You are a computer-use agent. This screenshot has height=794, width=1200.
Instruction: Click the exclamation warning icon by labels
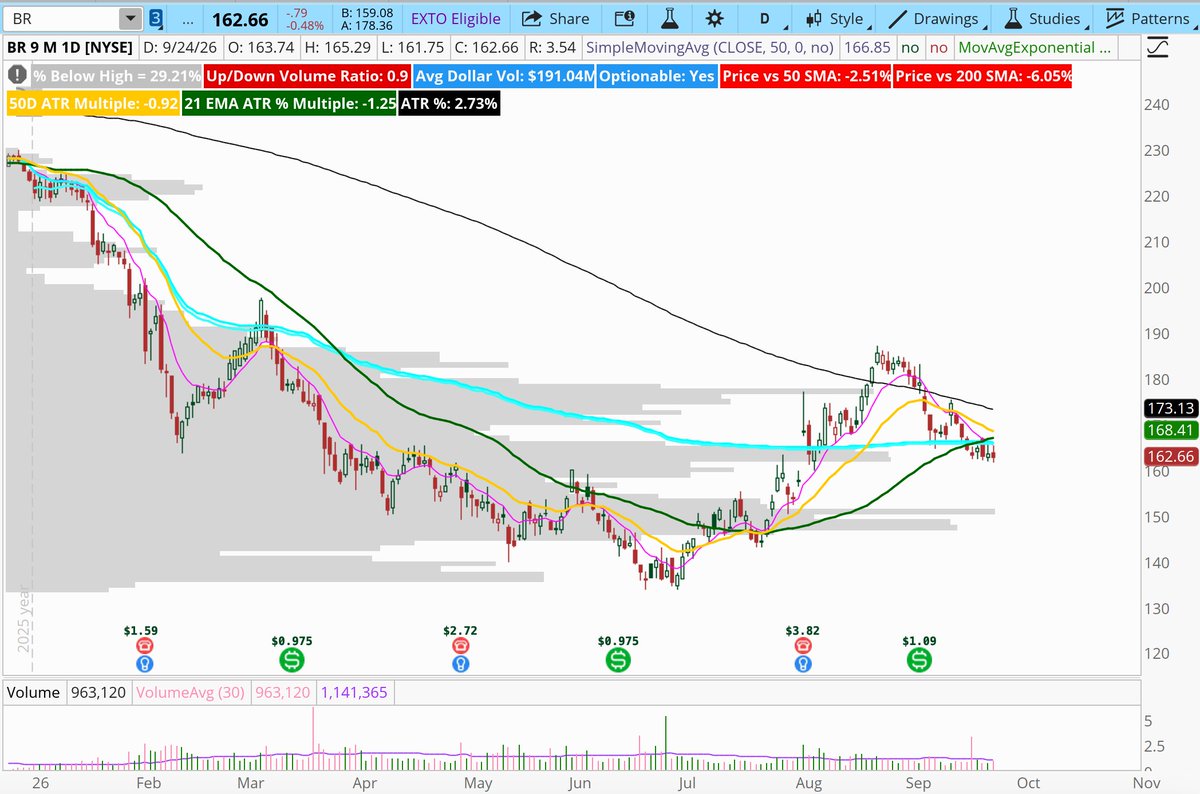(18, 75)
